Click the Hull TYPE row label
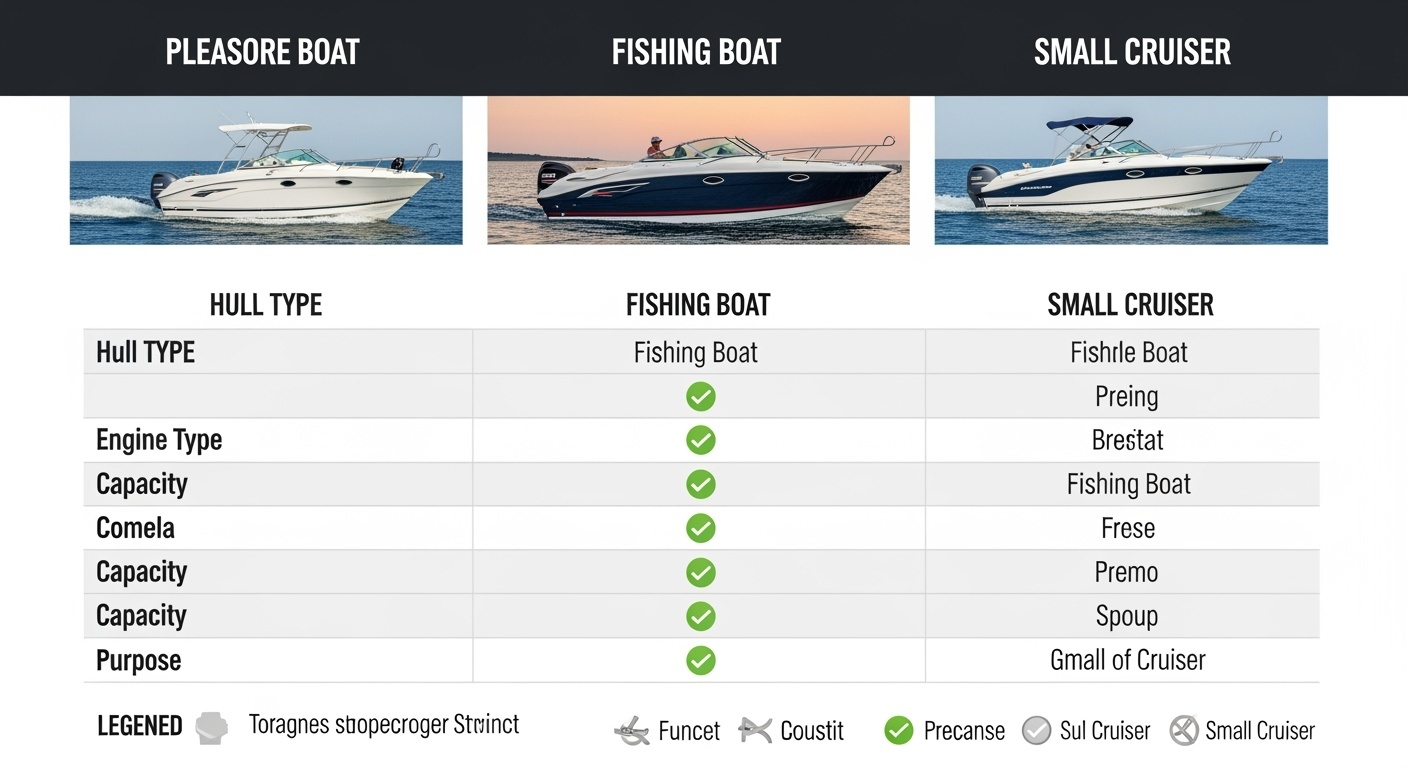 [x=145, y=352]
